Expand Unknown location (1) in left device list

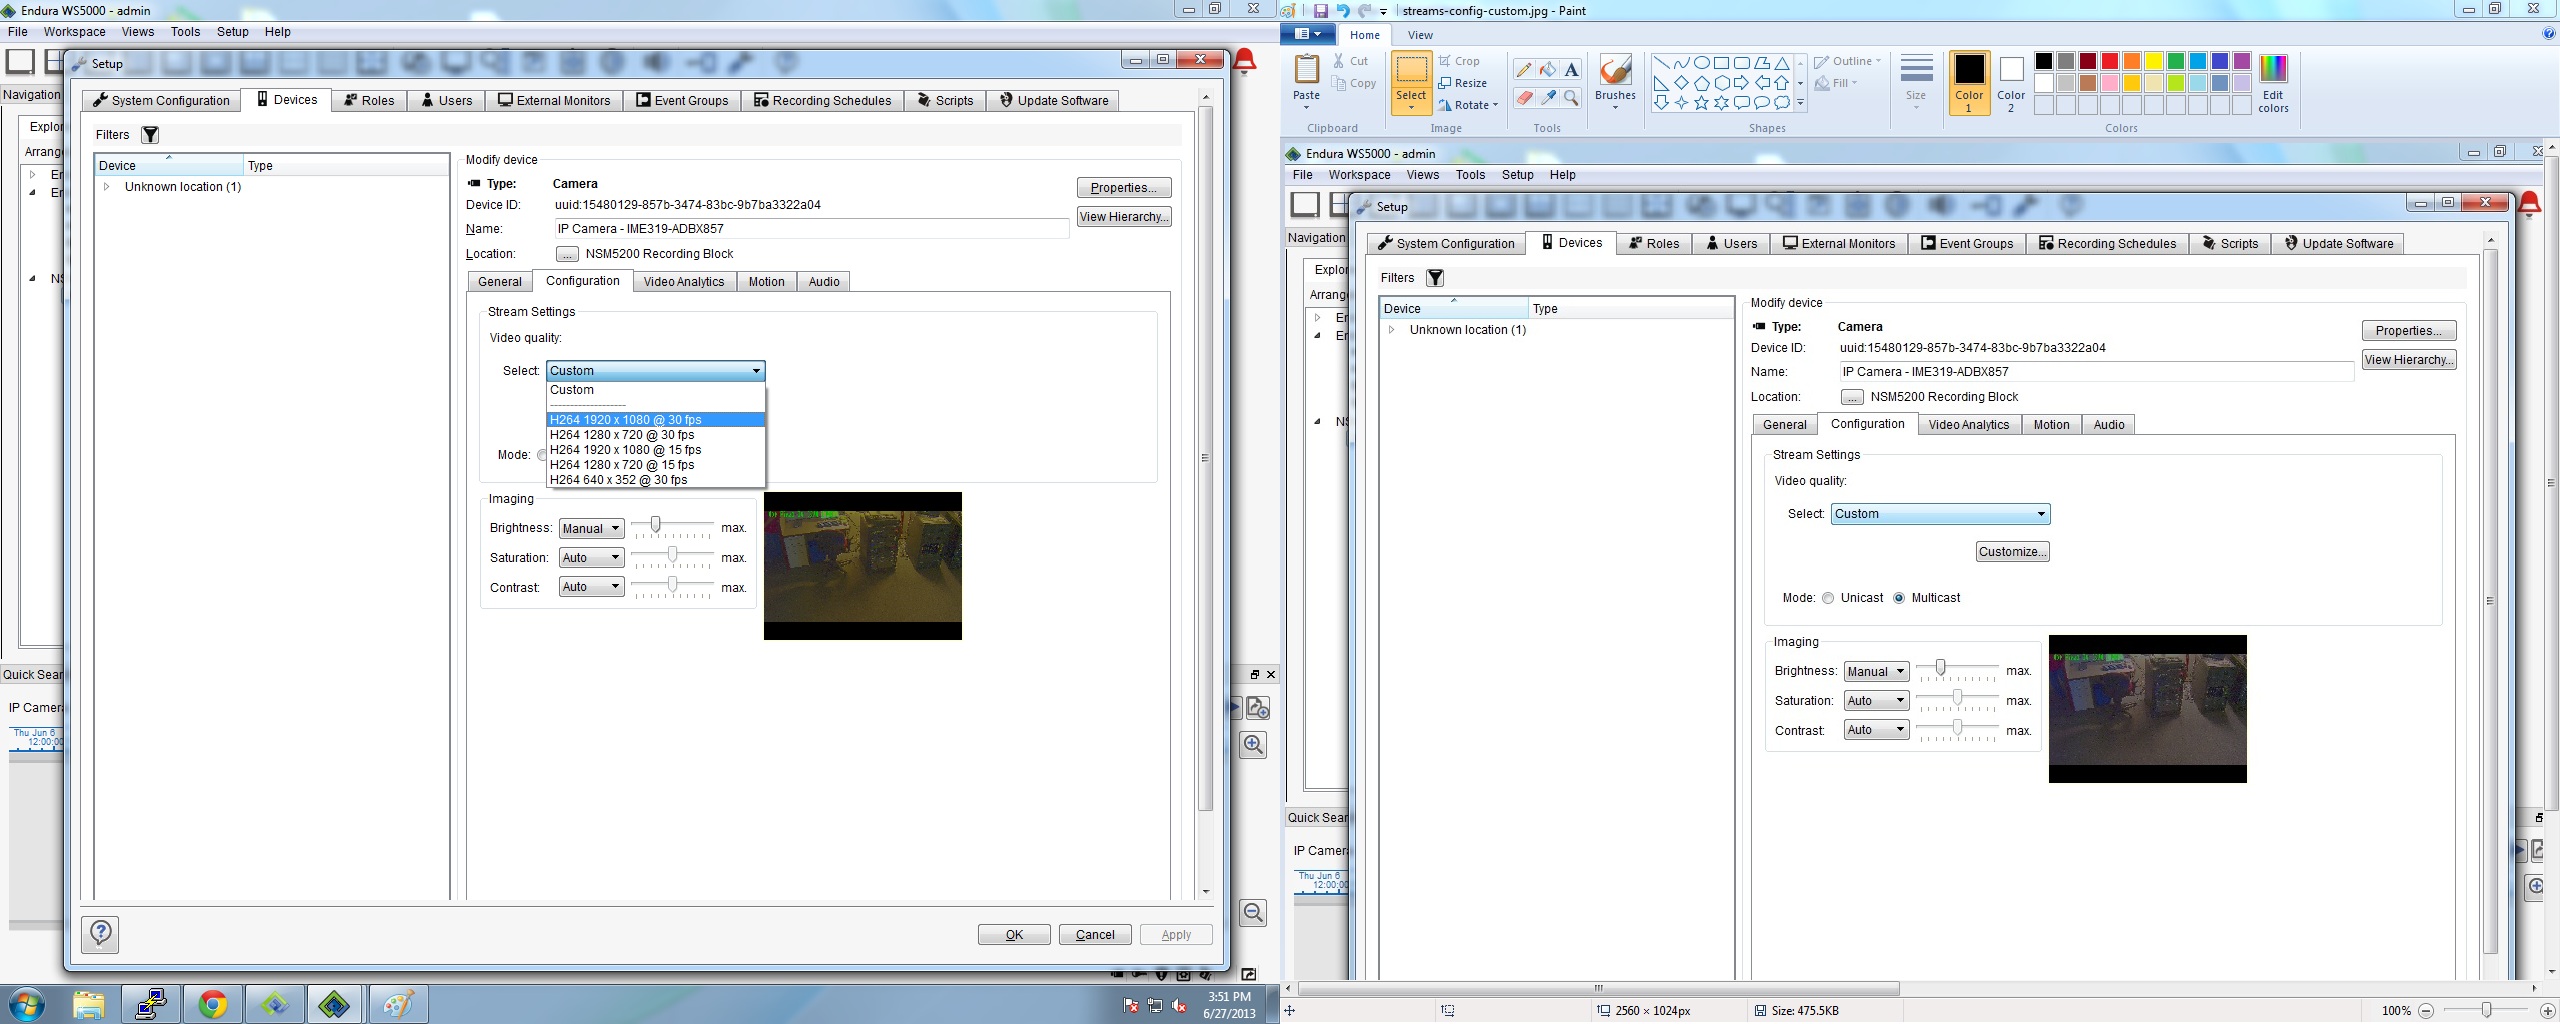point(107,187)
